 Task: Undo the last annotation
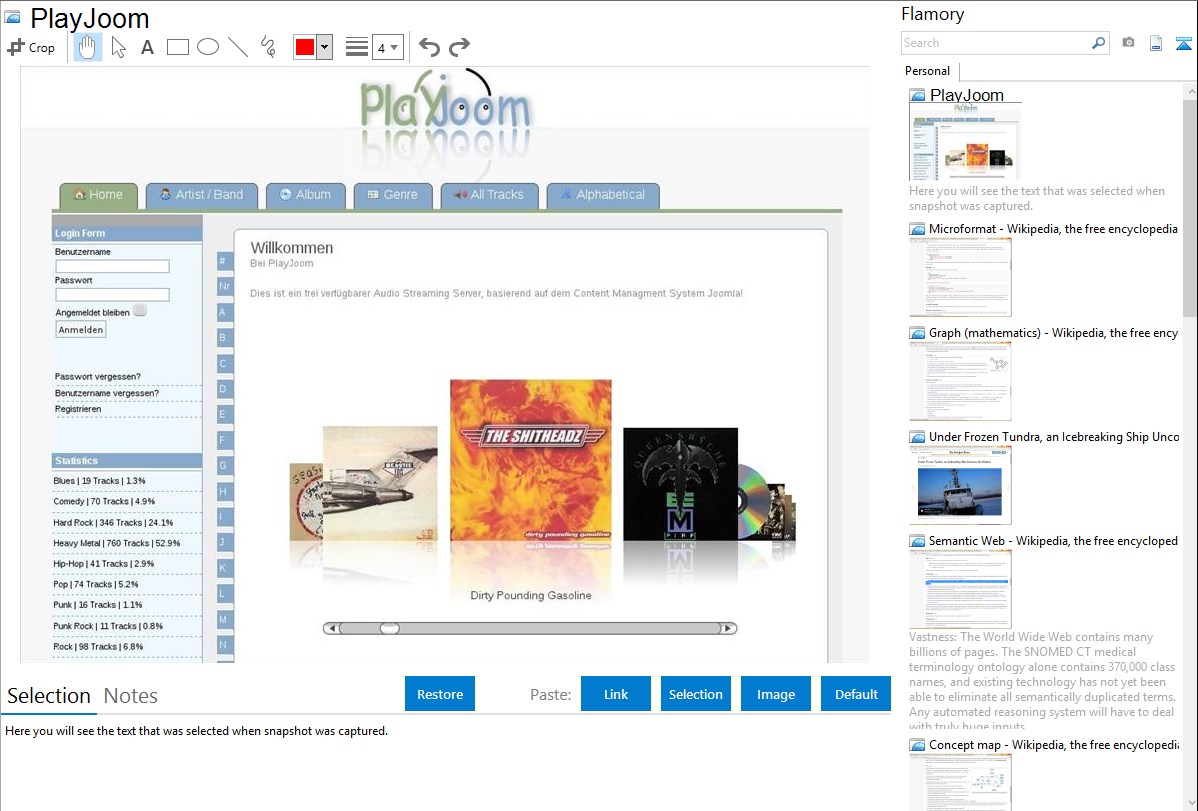429,47
